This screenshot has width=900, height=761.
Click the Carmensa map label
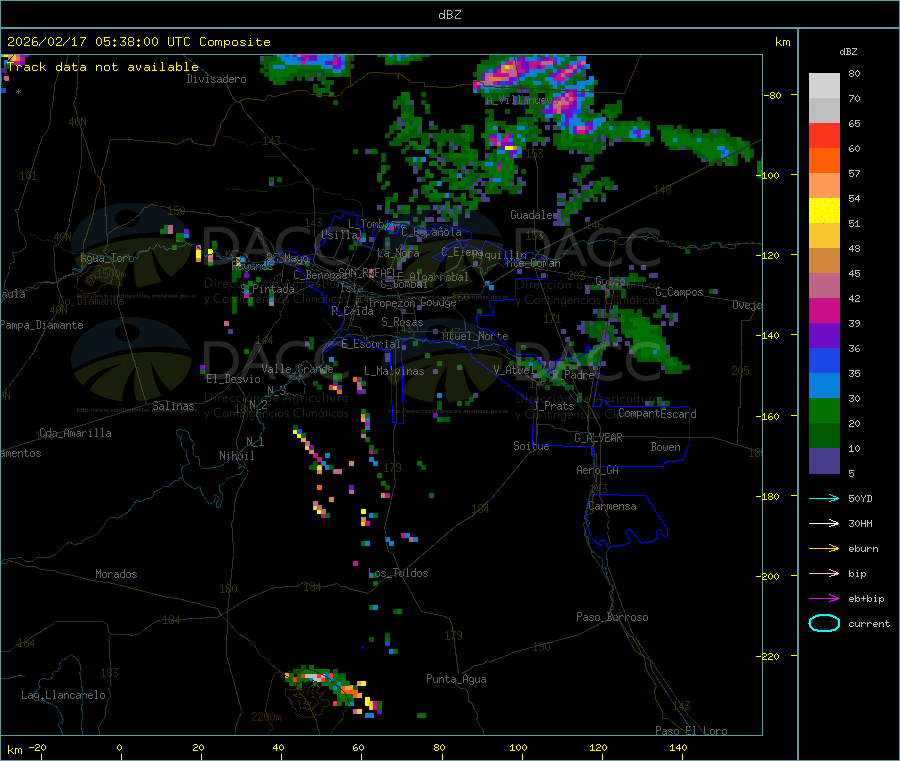tap(612, 506)
